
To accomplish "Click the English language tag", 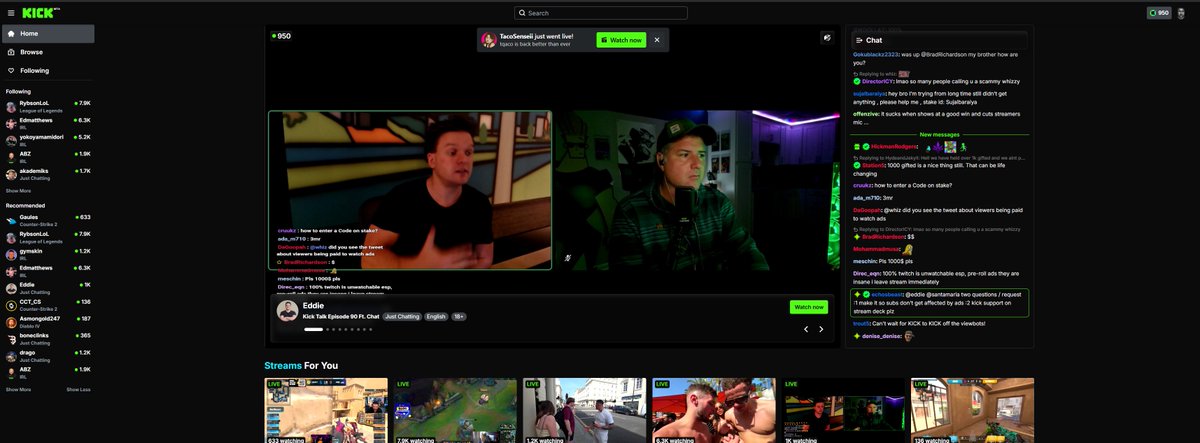I will pos(436,316).
